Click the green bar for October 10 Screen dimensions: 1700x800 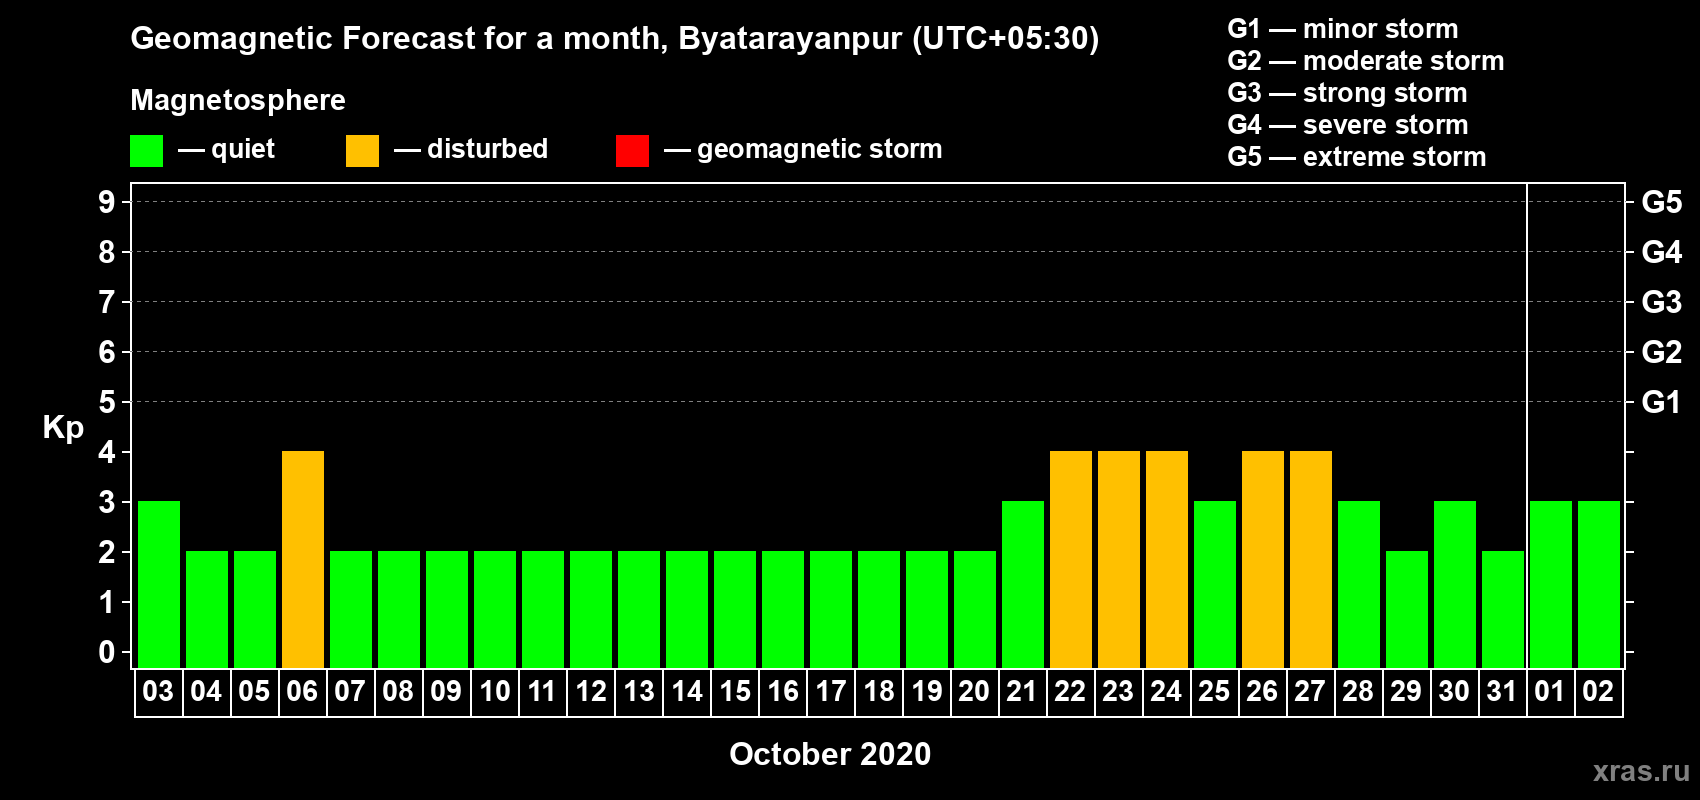pos(495,609)
